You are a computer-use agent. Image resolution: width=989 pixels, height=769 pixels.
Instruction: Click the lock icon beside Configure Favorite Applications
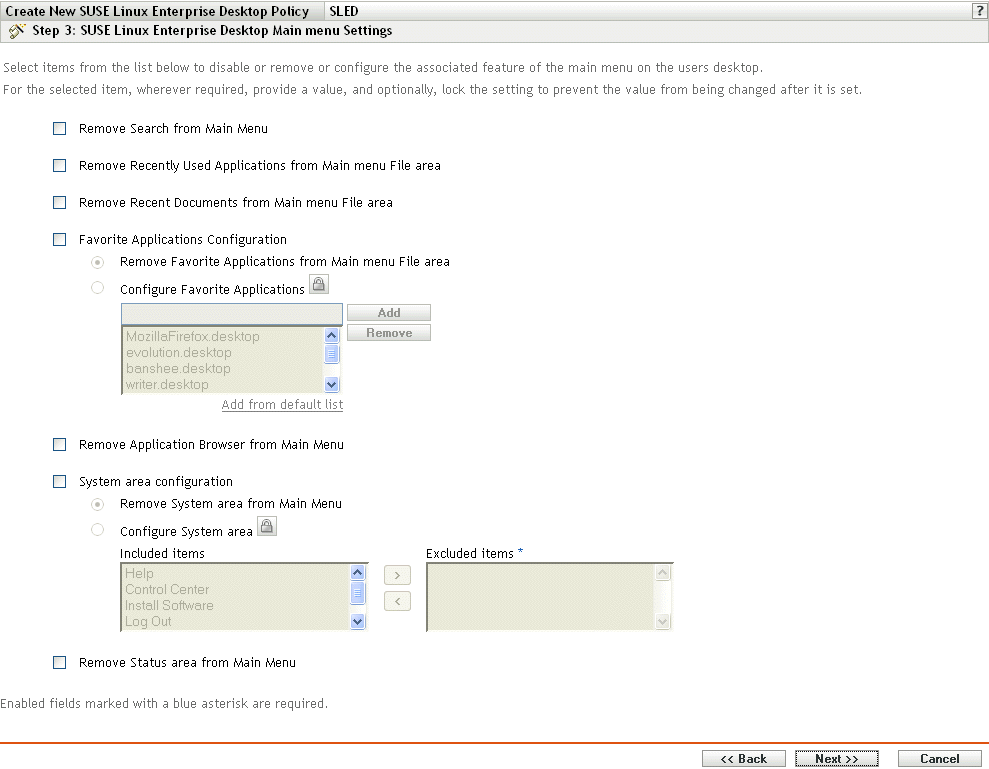coord(318,284)
